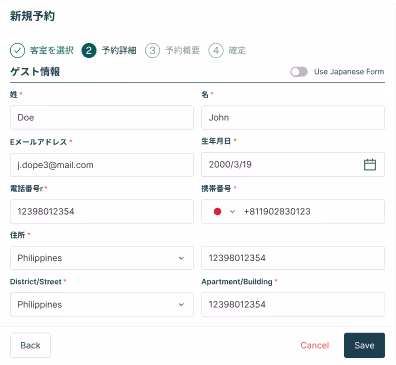Open the District/Street dropdown showing Philippines

(x=102, y=304)
